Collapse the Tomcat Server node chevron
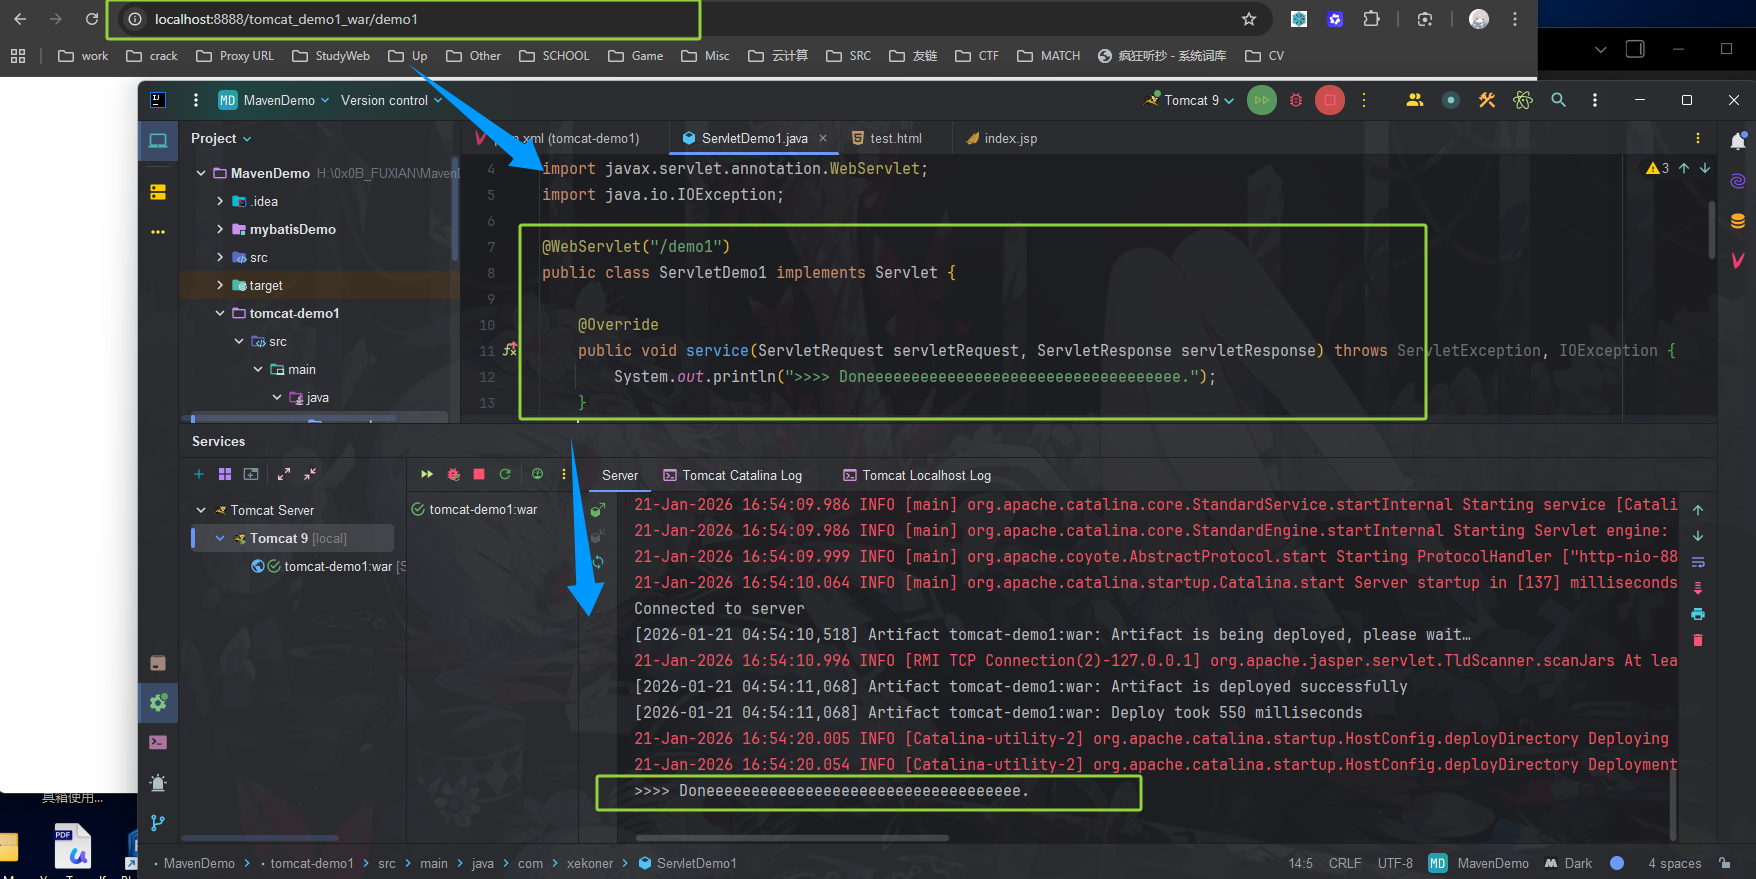The image size is (1756, 879). point(201,510)
